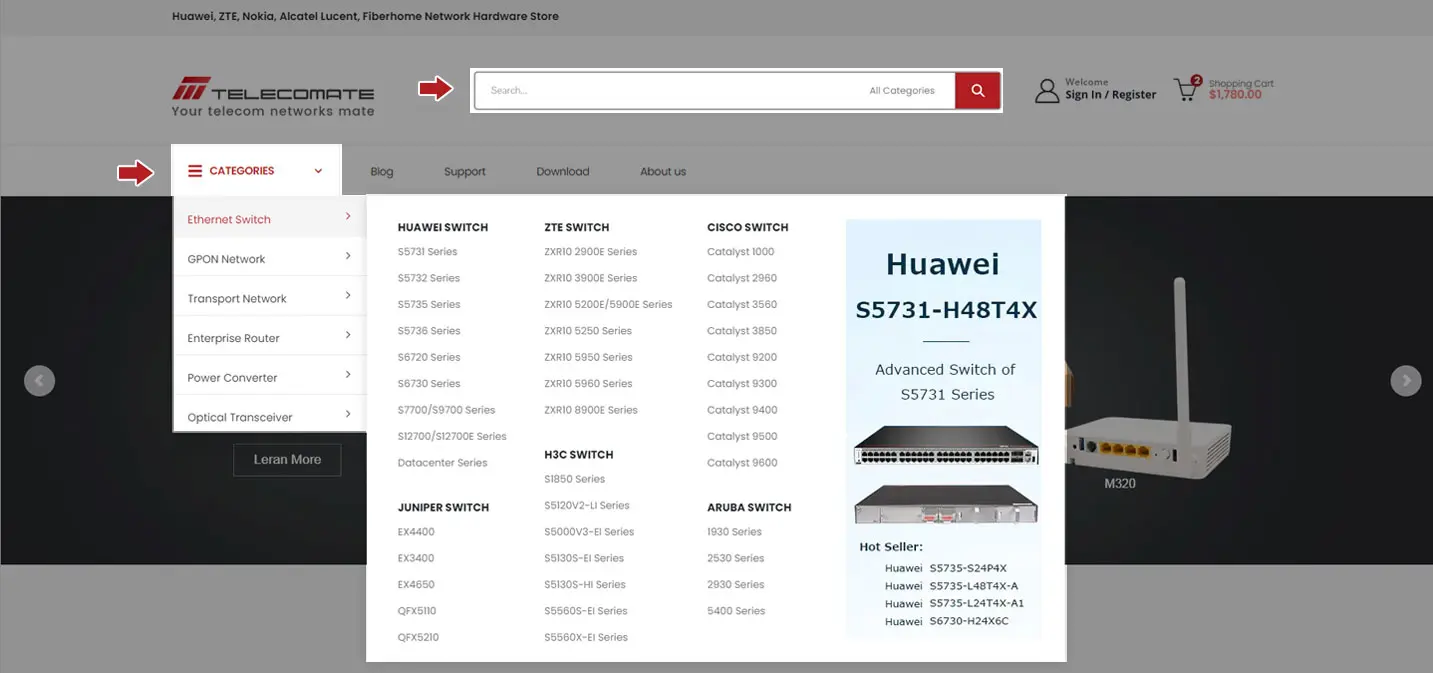
Task: Open the Blog menu item
Action: pyautogui.click(x=381, y=172)
